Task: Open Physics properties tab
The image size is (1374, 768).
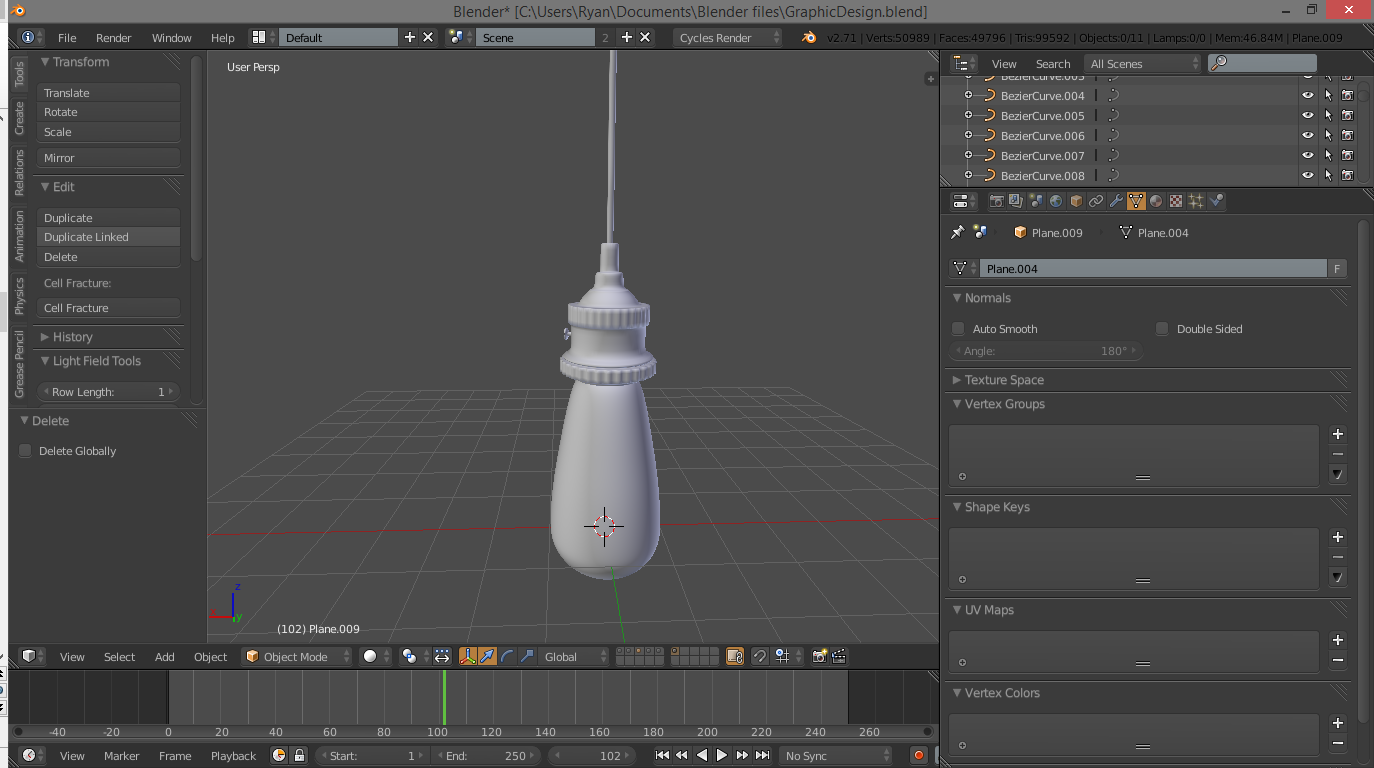Action: coord(1216,201)
